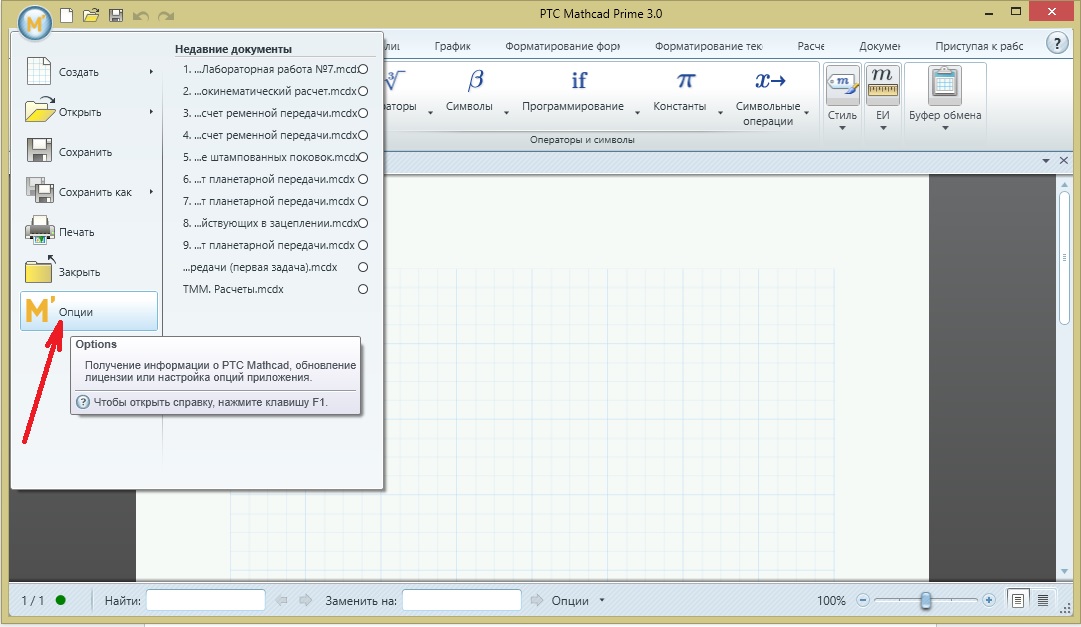Pin the редачи (первая задача) document
Viewport: 1081px width, 627px height.
(x=363, y=268)
